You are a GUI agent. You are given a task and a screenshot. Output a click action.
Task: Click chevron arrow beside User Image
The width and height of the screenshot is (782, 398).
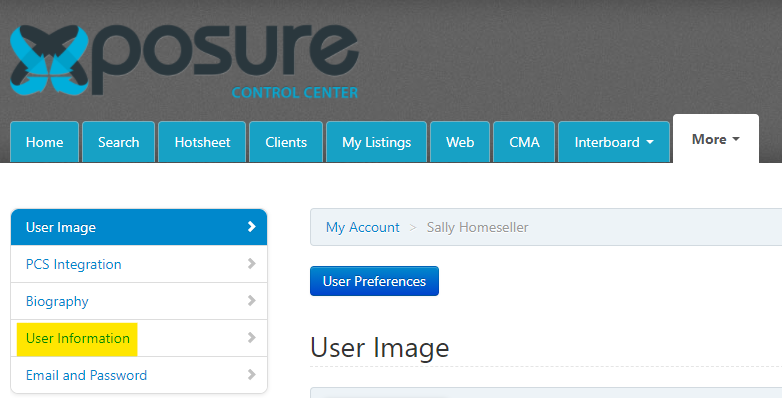(x=252, y=226)
